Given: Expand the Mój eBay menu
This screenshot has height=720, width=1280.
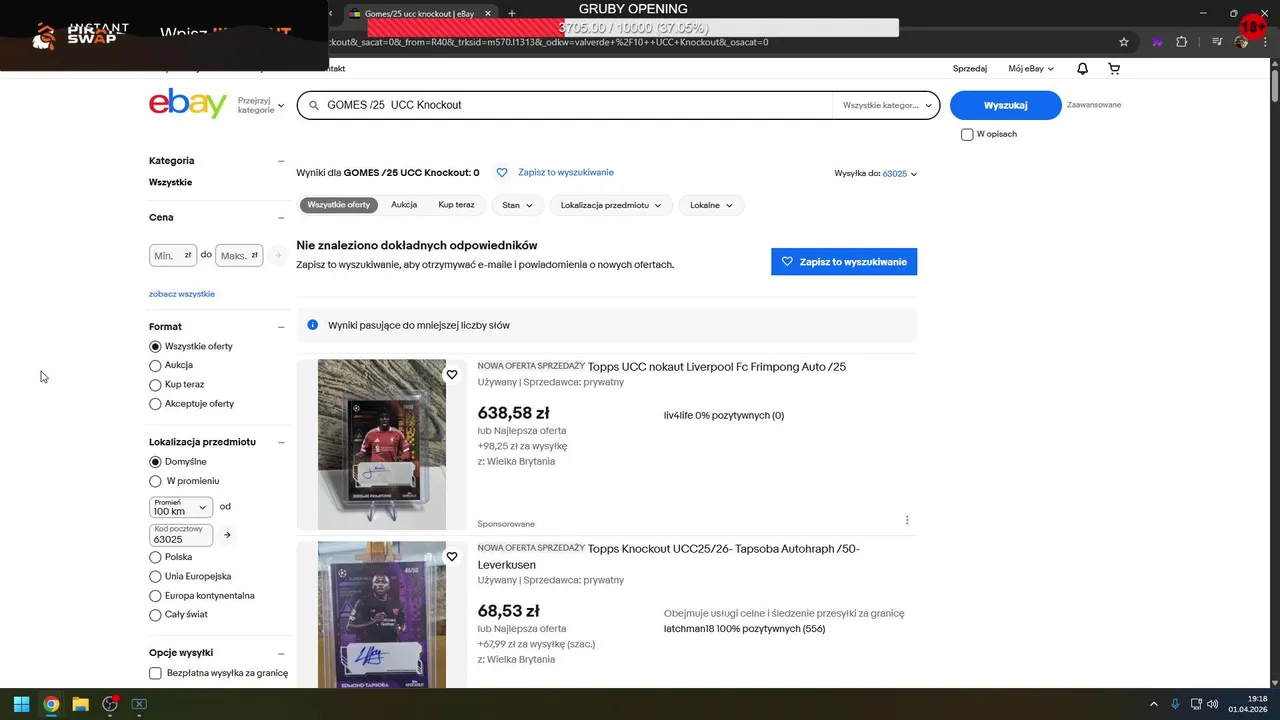Looking at the screenshot, I should tap(1031, 69).
